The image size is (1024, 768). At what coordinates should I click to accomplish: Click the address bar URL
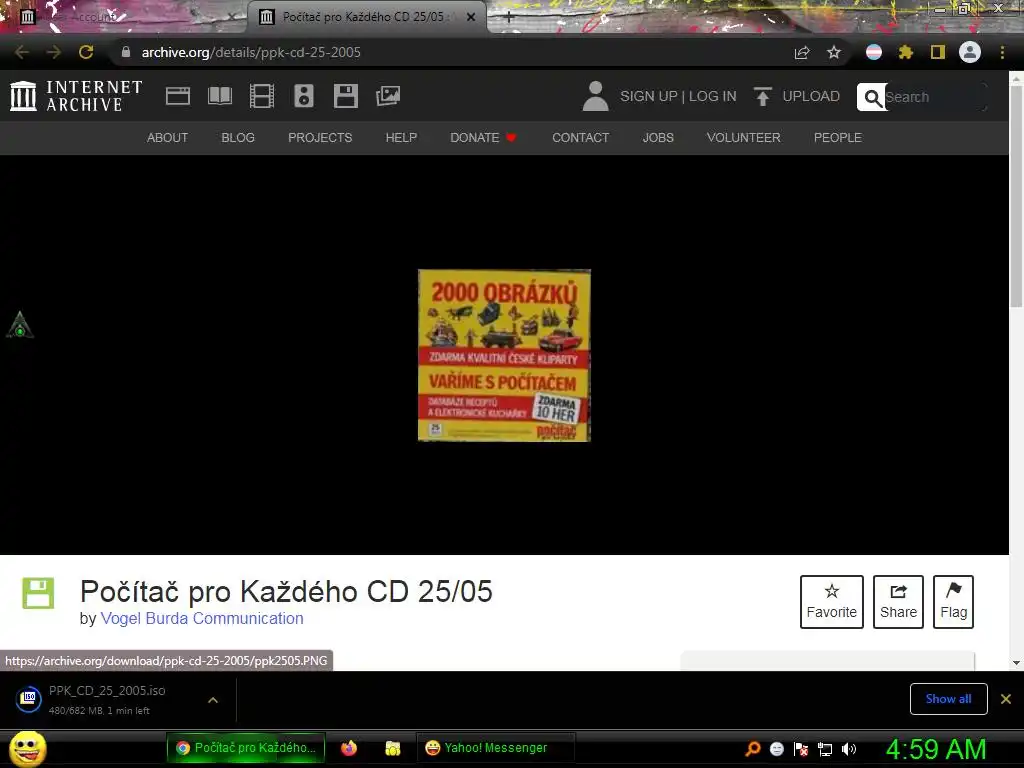pos(251,52)
